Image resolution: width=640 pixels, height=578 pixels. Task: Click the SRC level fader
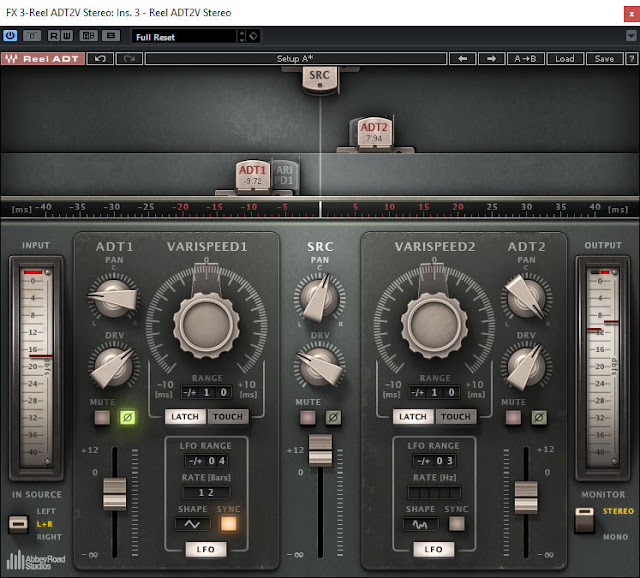click(320, 450)
